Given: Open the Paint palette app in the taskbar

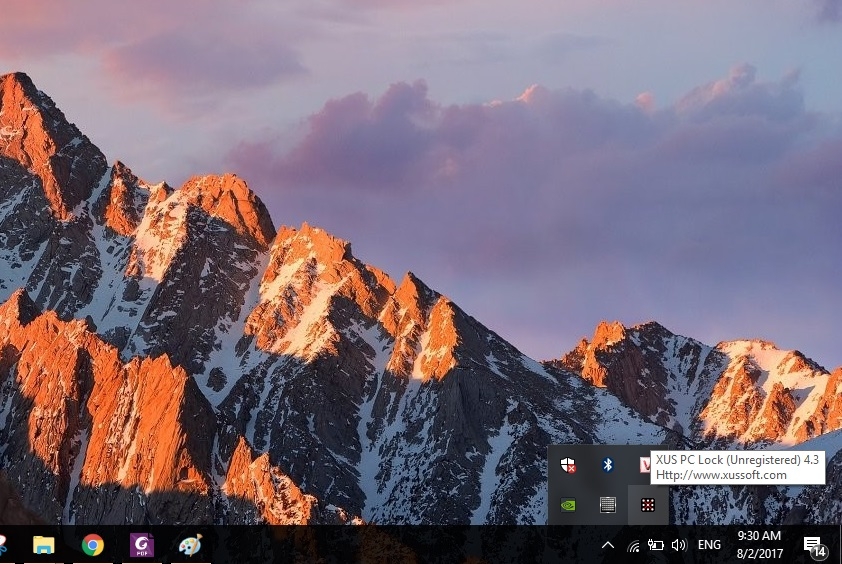Looking at the screenshot, I should (191, 545).
